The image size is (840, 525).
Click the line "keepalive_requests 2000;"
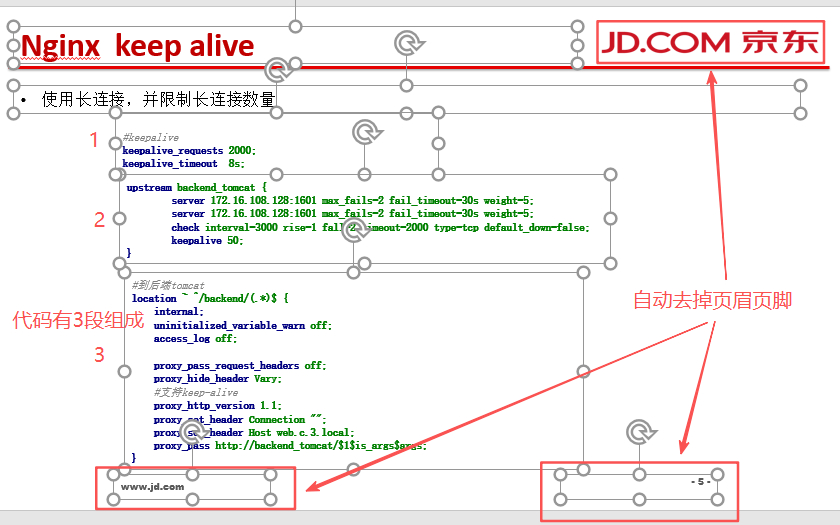189,151
